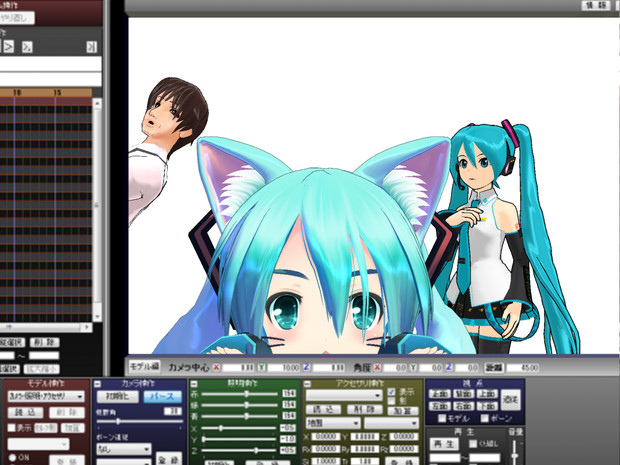Switch view to 上面 top
620x465 pixels.
point(487,394)
